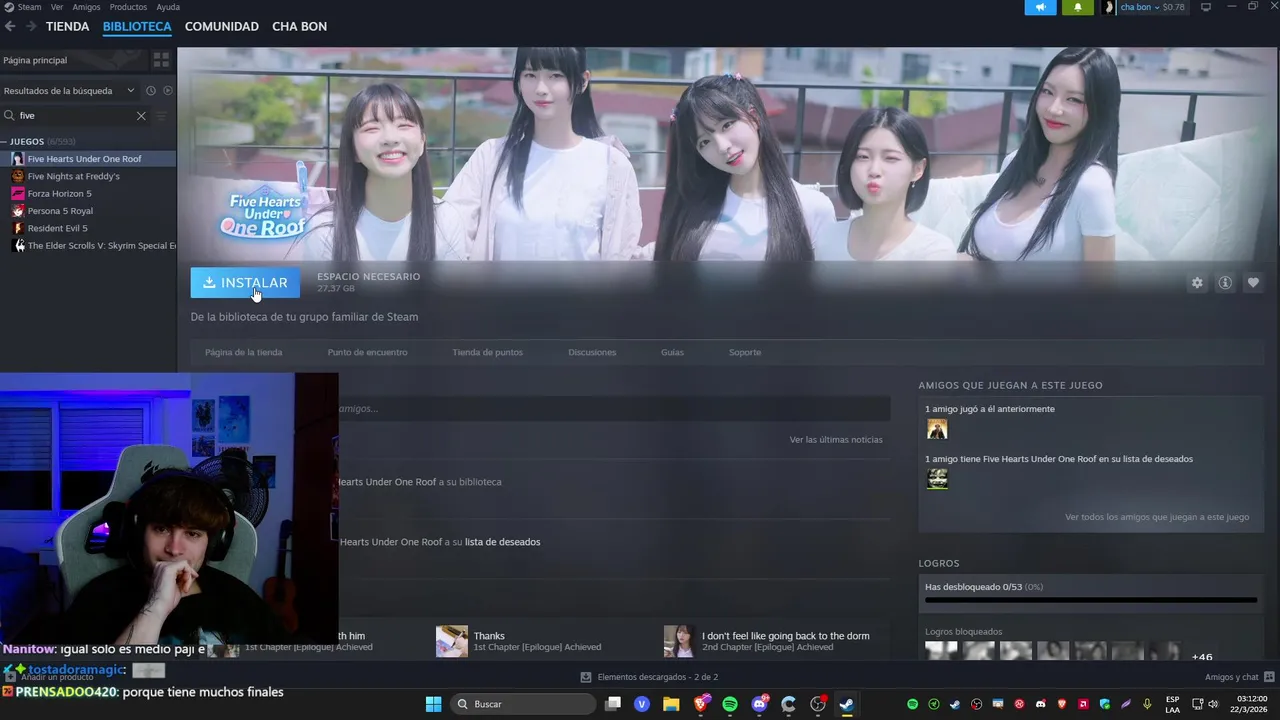Toggle the recent activity clock filter
Screen dimensions: 1280x720
[151, 90]
